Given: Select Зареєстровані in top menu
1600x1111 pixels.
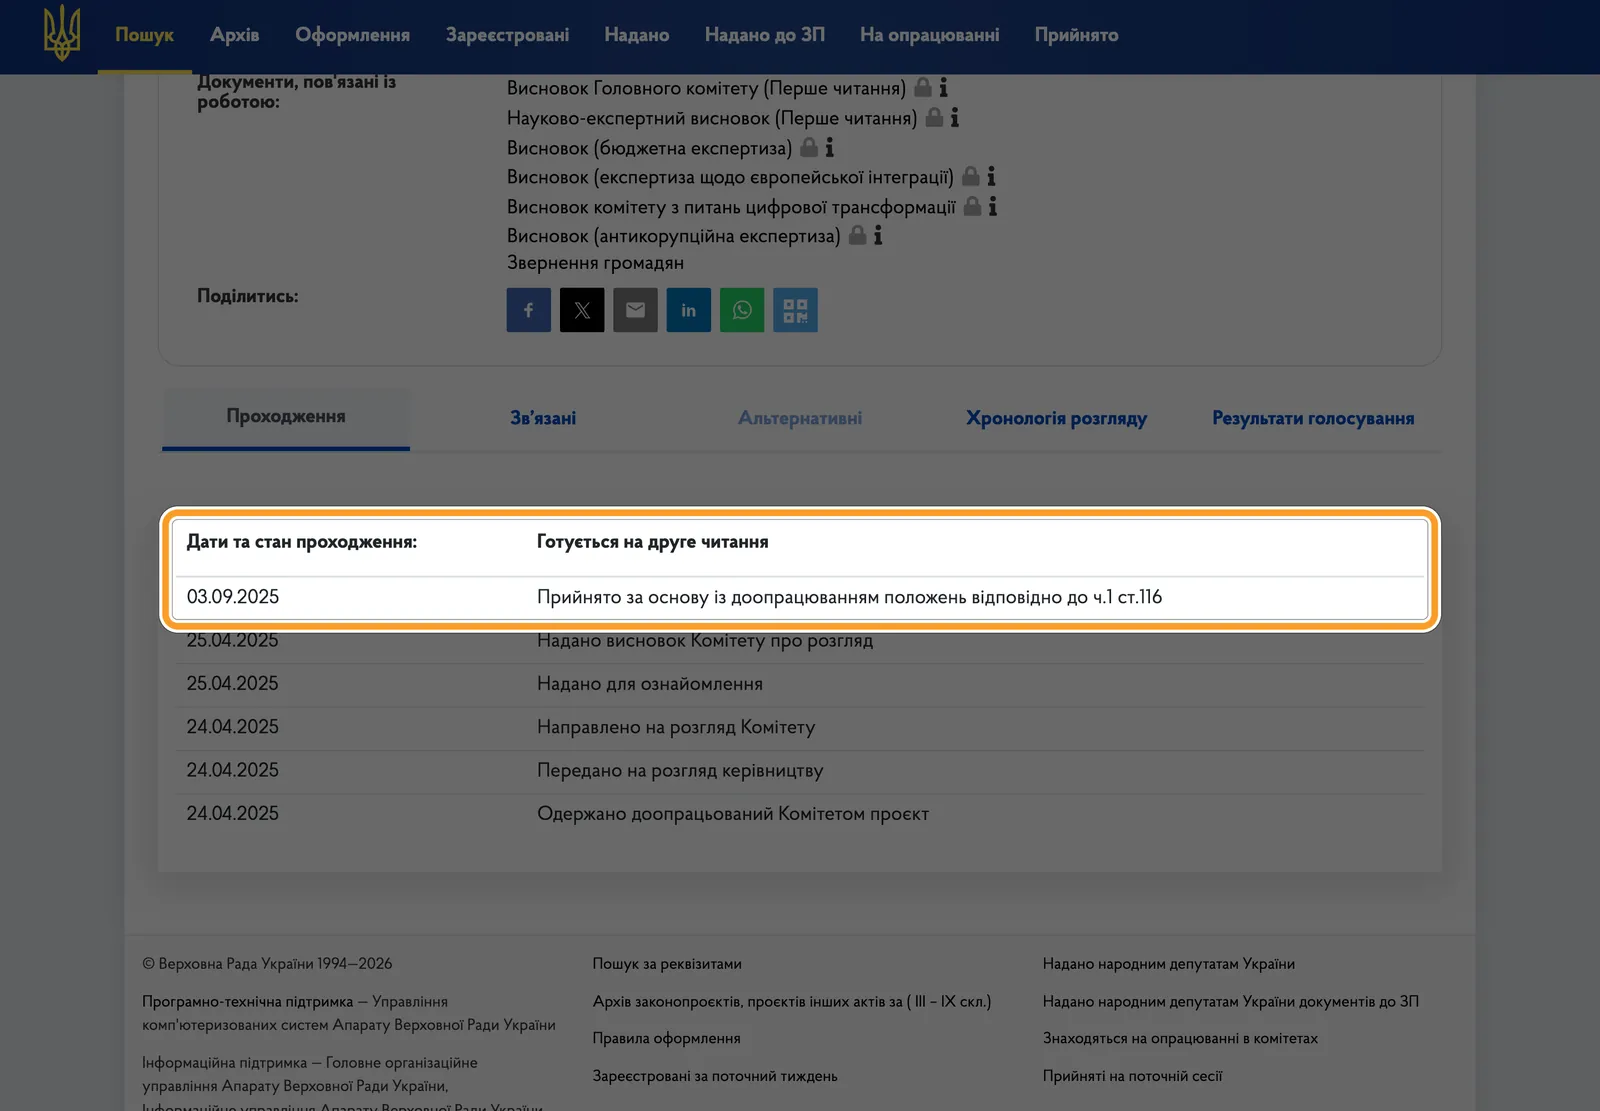Looking at the screenshot, I should click(x=507, y=35).
